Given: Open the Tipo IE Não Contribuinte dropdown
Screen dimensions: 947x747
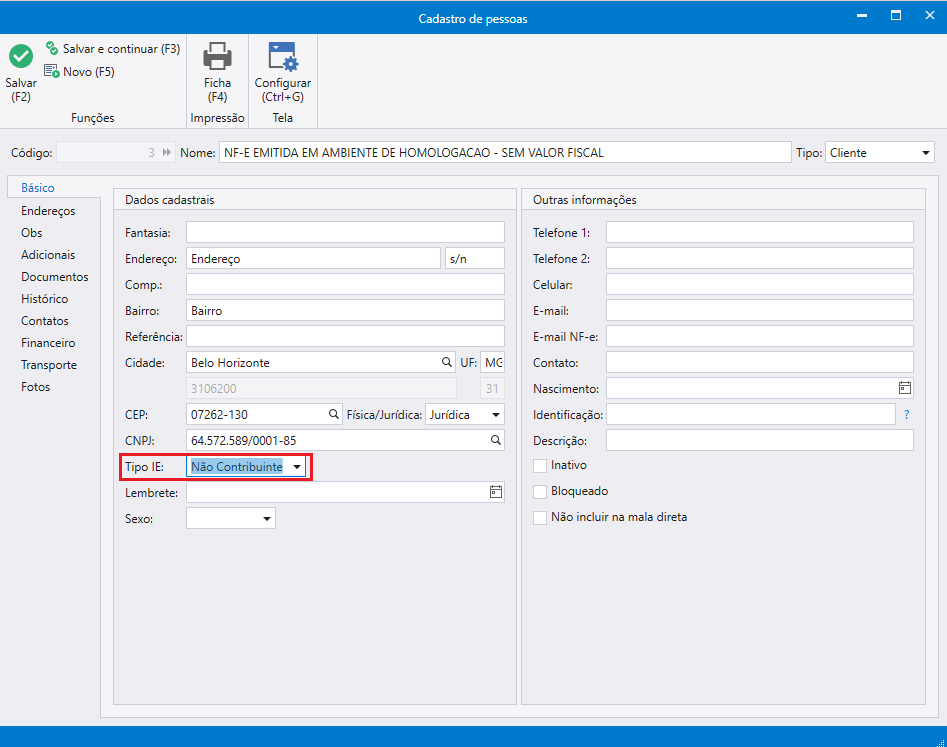Looking at the screenshot, I should 297,467.
